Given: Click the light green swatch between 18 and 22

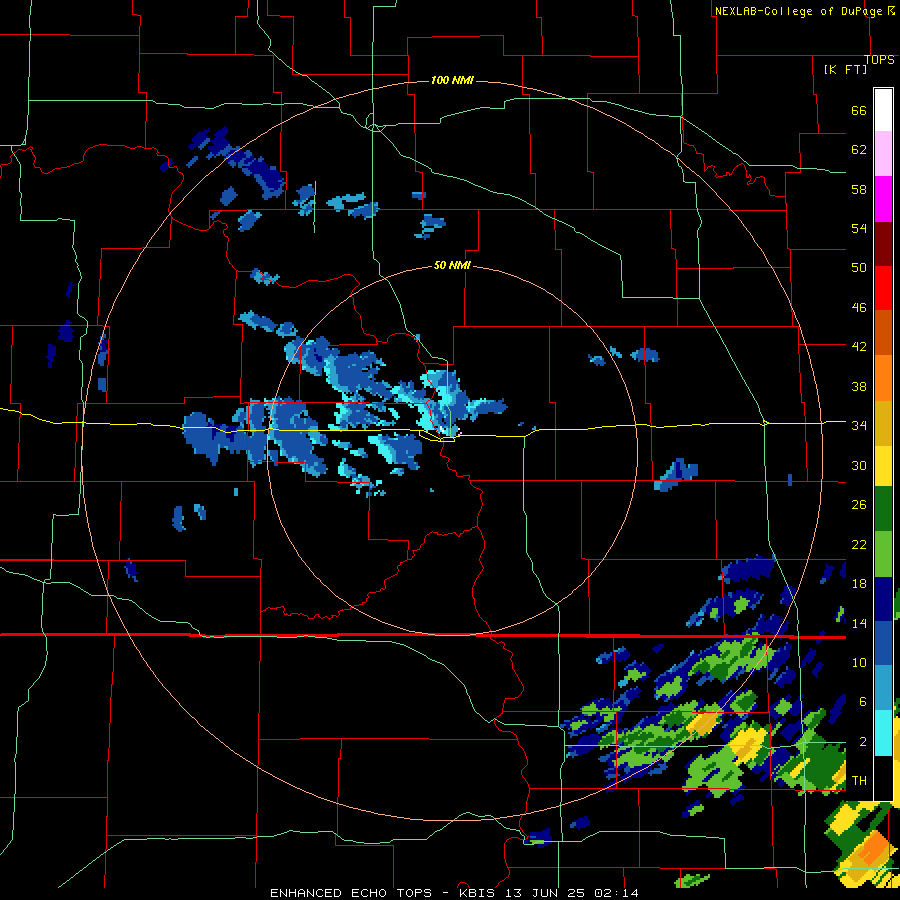Looking at the screenshot, I should [x=883, y=554].
